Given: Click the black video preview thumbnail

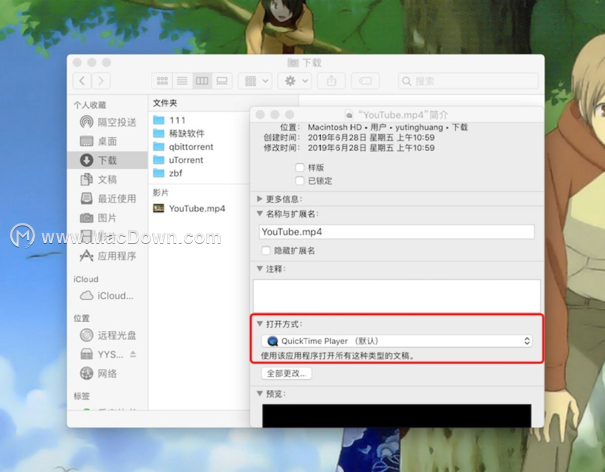Looking at the screenshot, I should (x=397, y=416).
